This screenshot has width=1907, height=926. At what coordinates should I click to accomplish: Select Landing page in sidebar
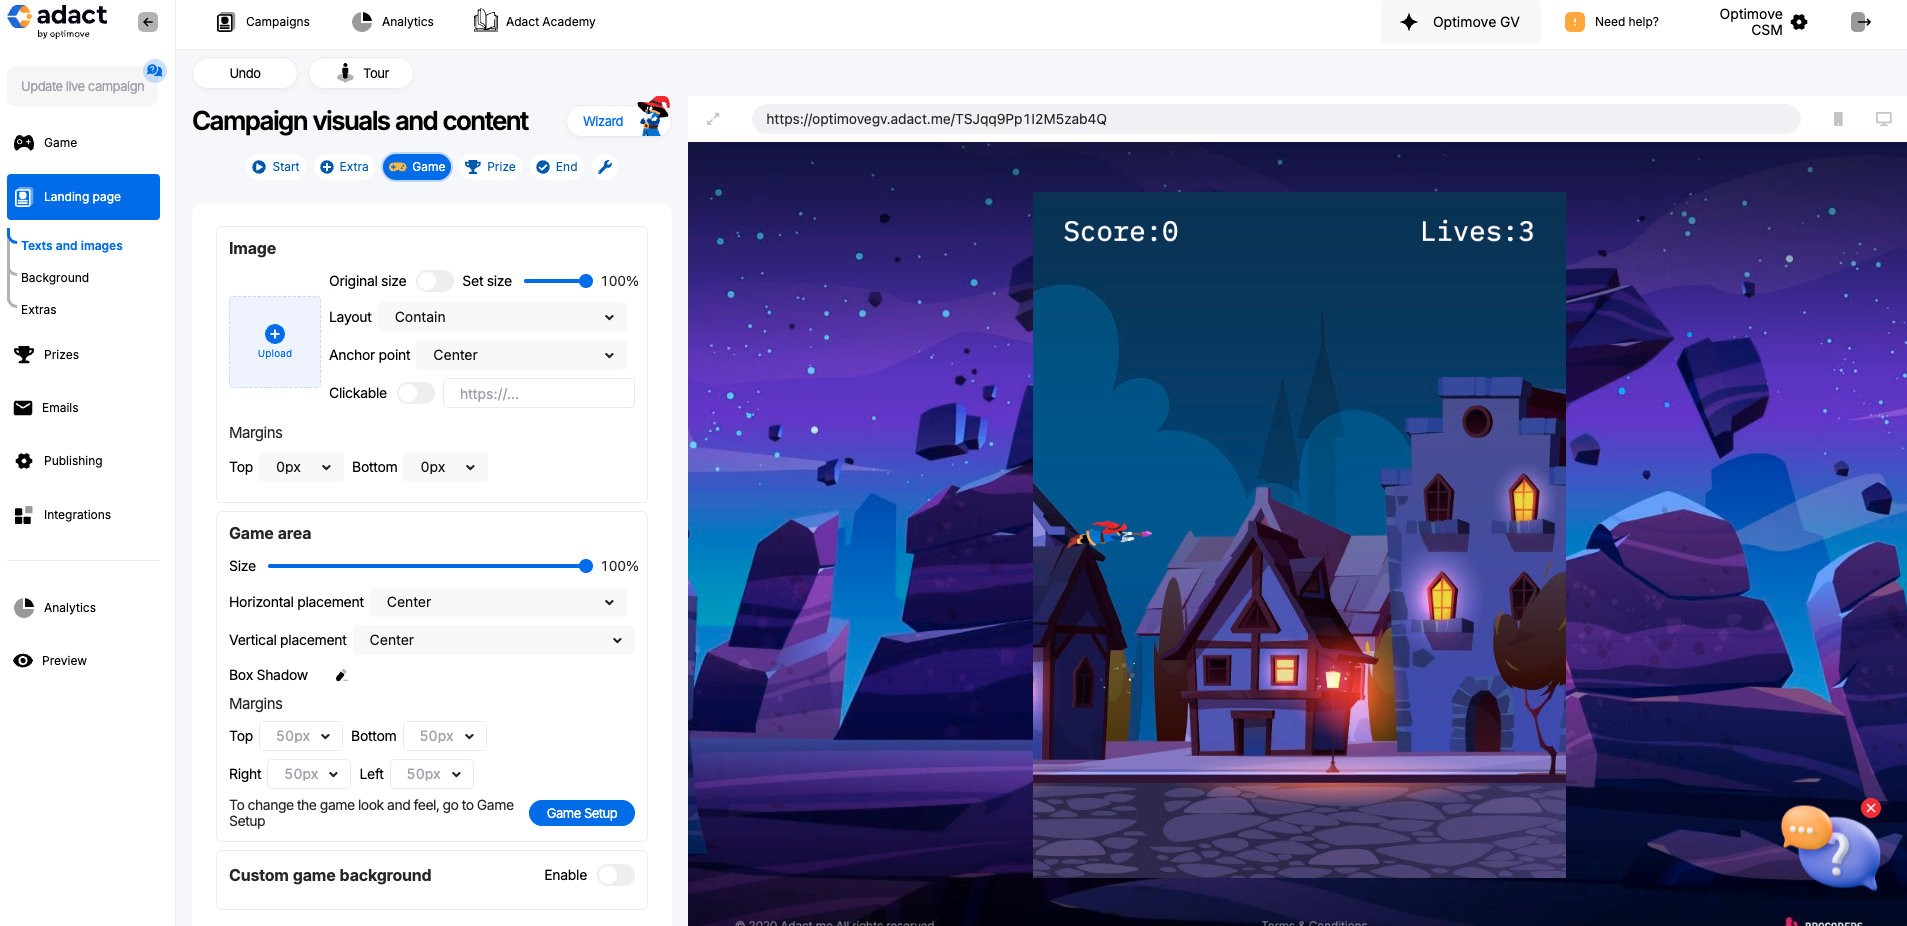coord(83,197)
